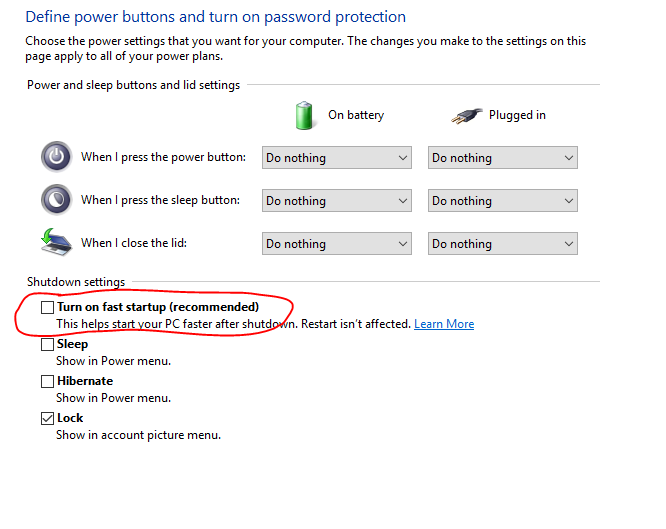Click the Hibernate label text
Screen dimensions: 666x529
[85, 381]
